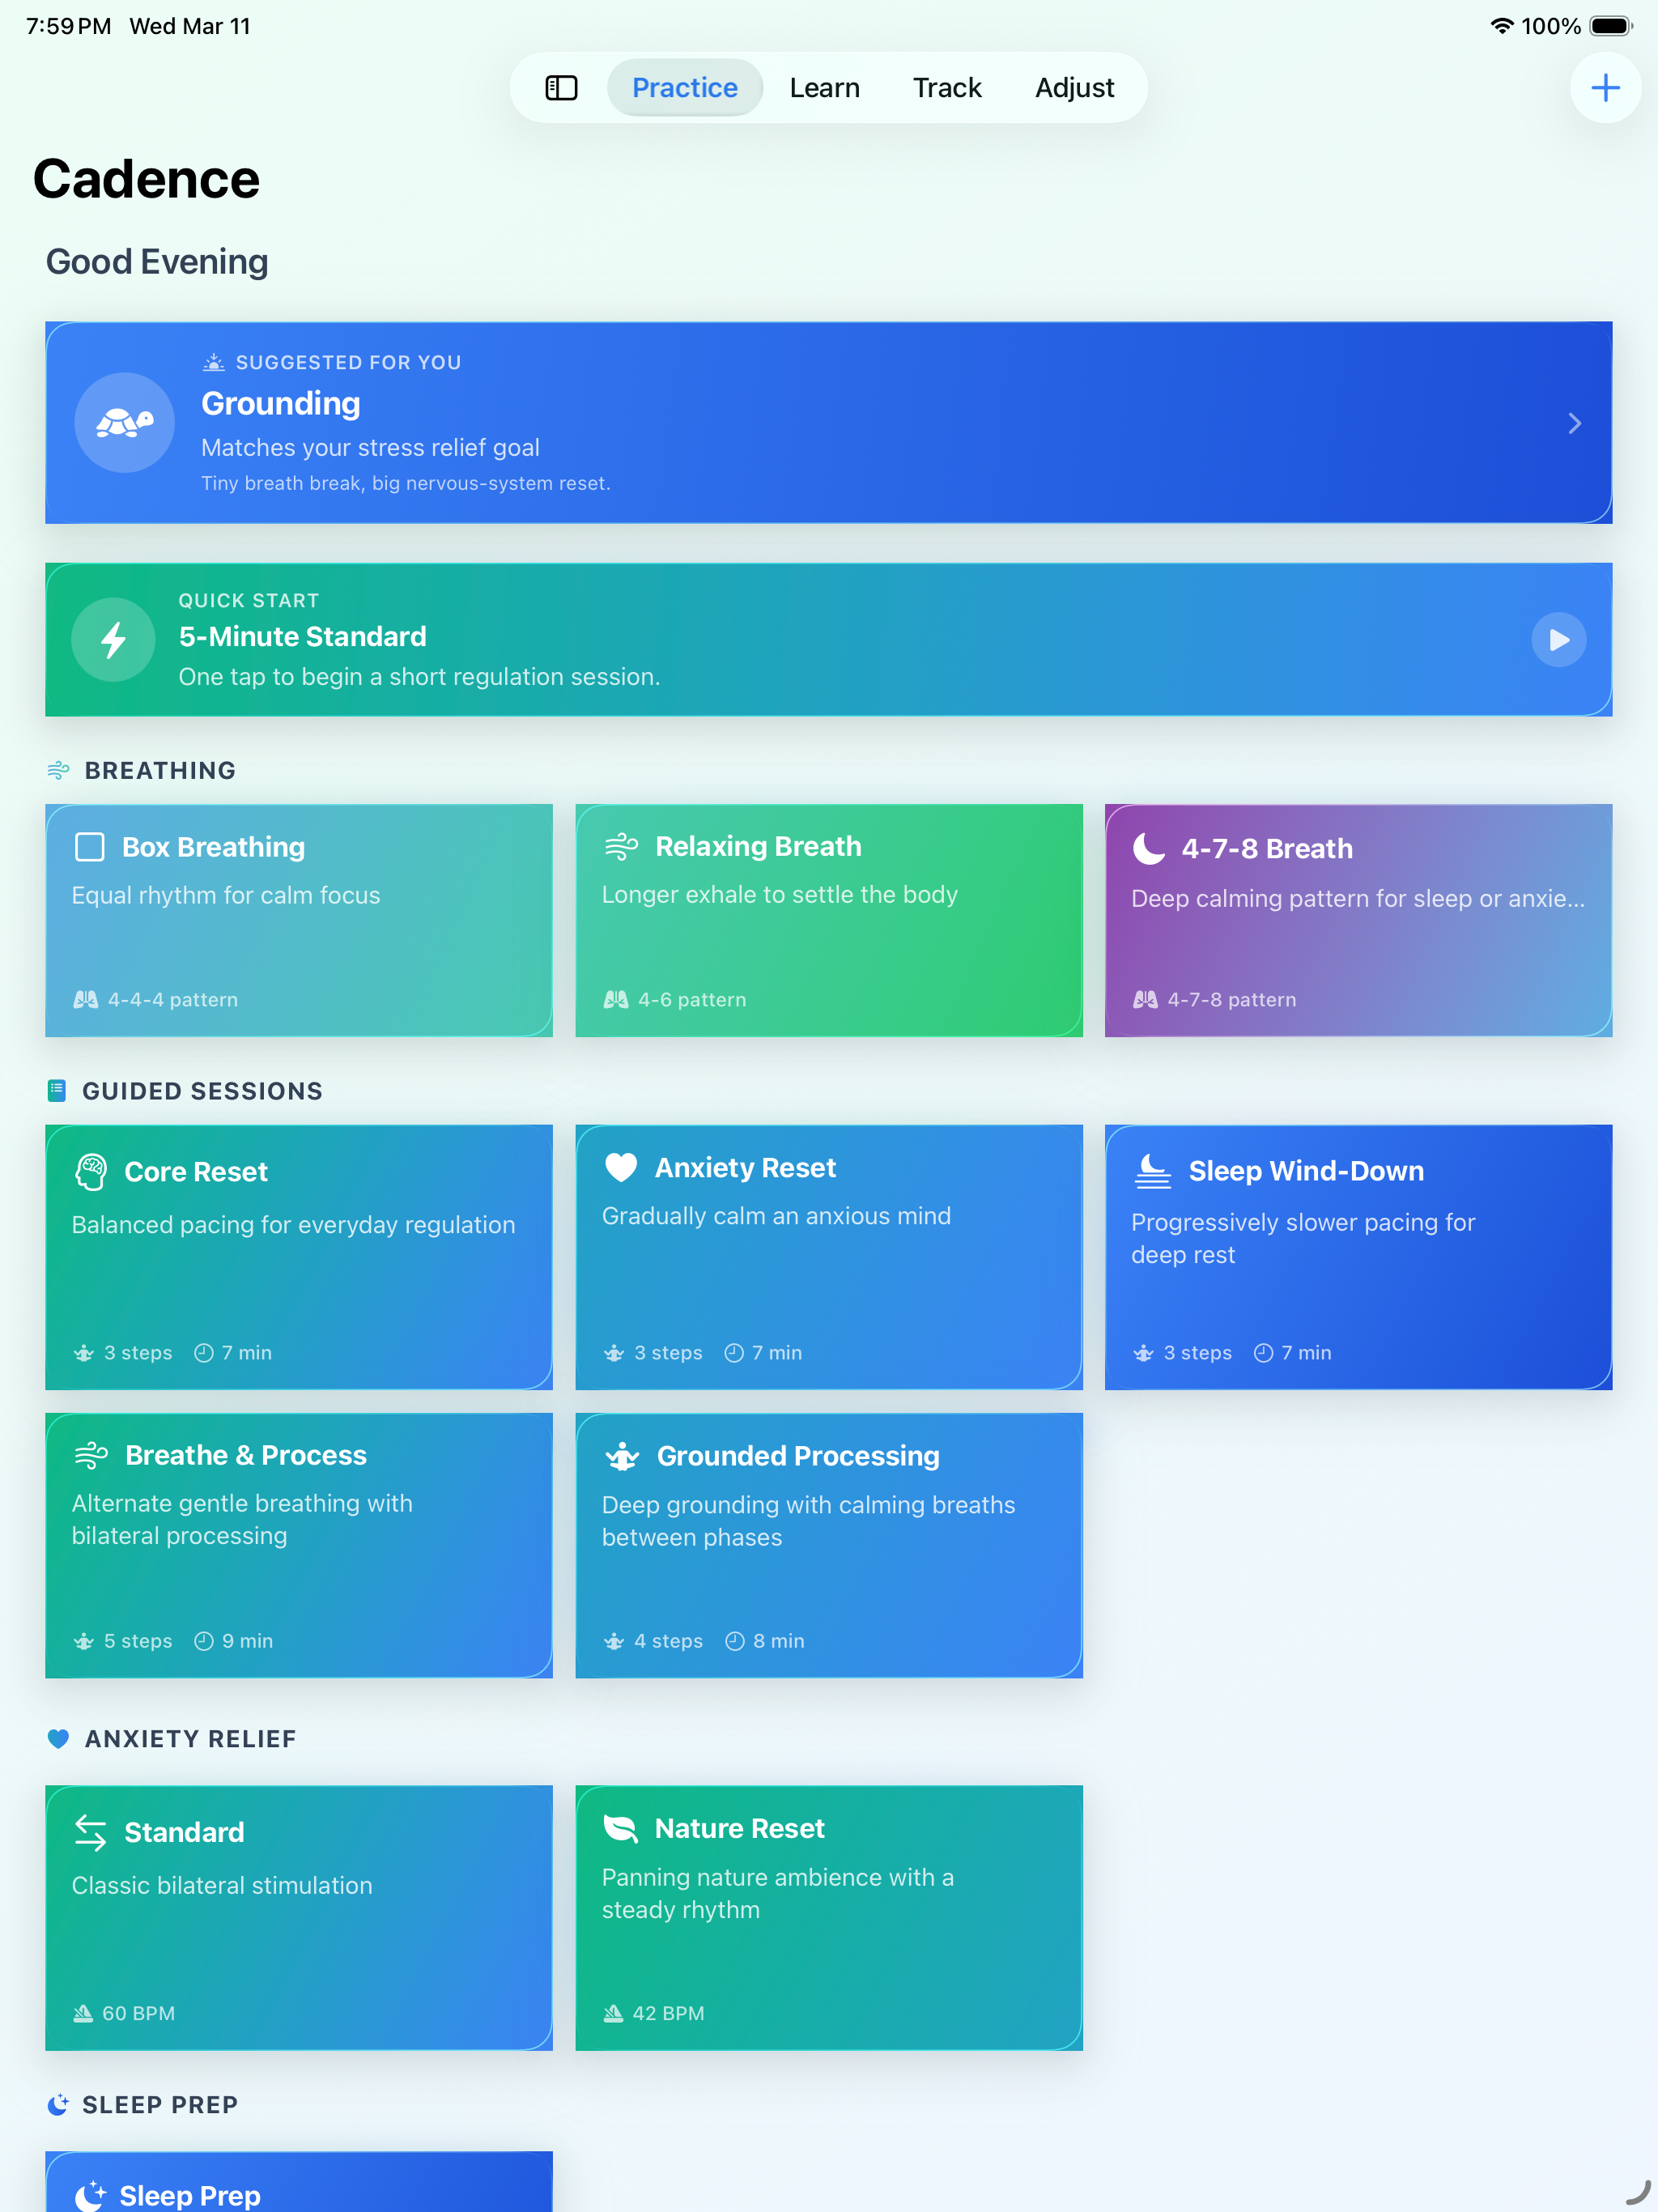Tap the leaf icon on Nature Reset
The height and width of the screenshot is (2212, 1658).
pos(621,1828)
